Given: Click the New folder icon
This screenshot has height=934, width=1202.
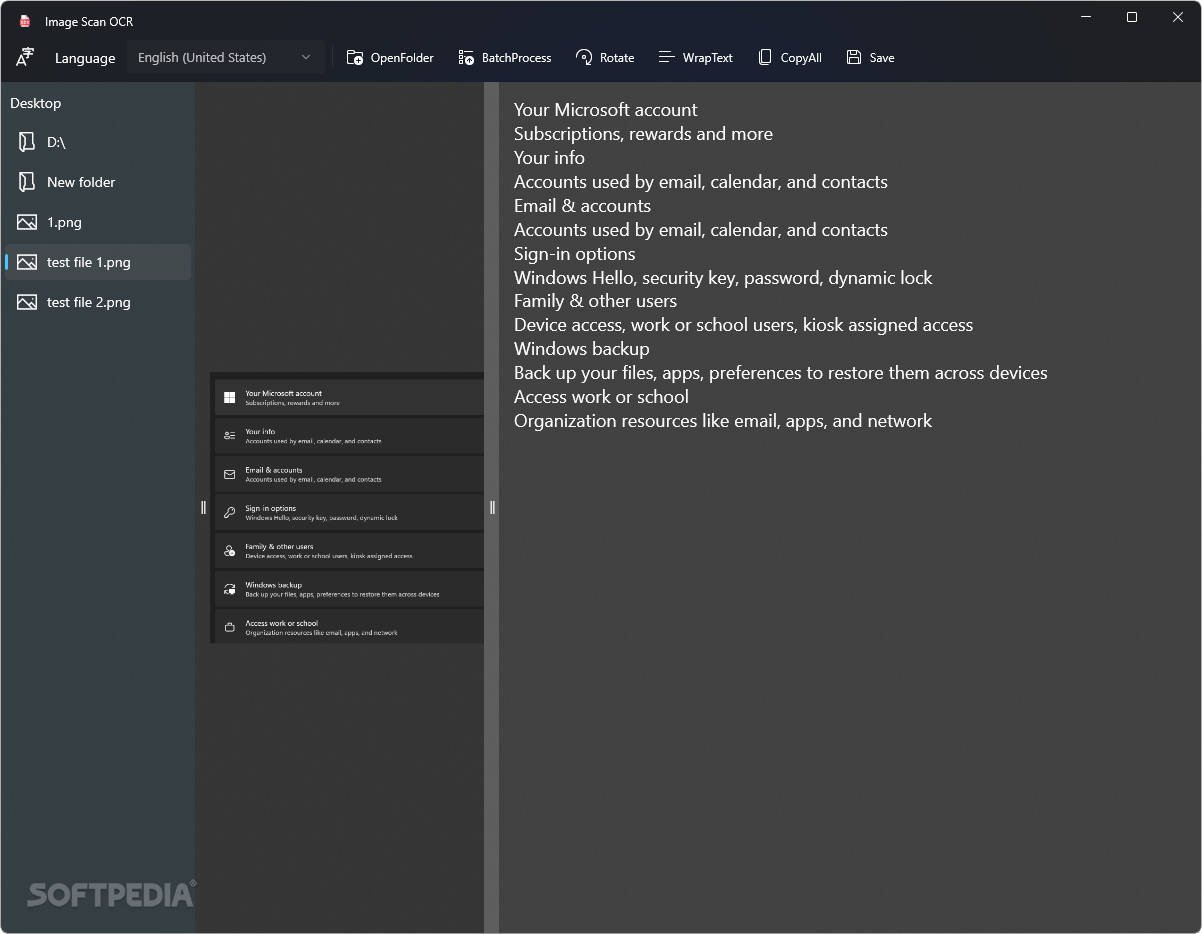Looking at the screenshot, I should click(27, 182).
